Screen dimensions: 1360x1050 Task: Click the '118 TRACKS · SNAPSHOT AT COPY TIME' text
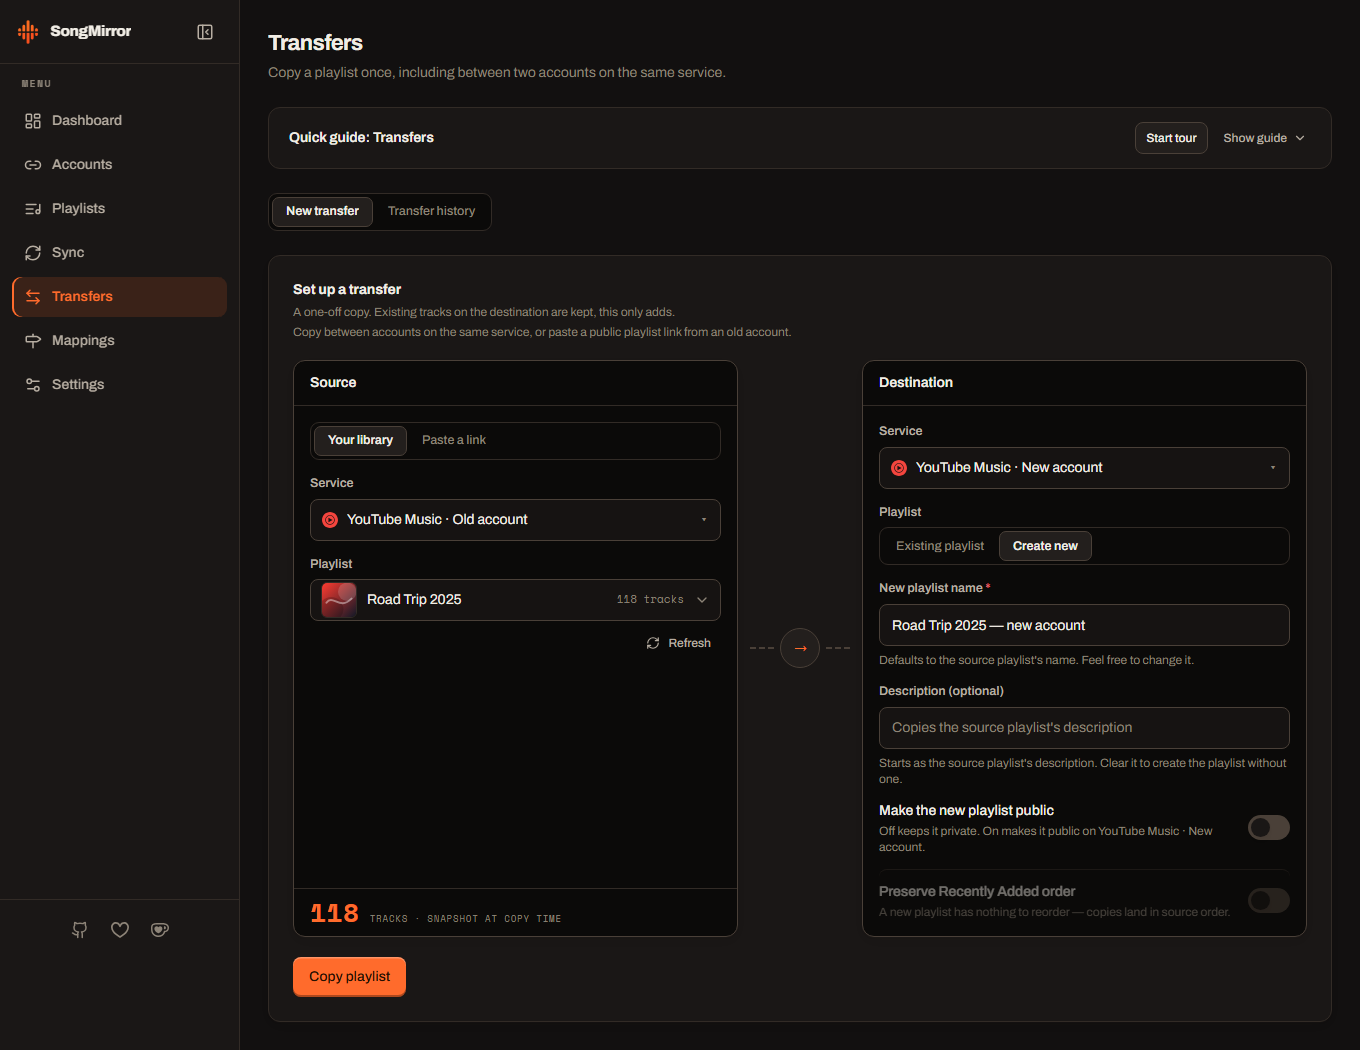point(436,914)
